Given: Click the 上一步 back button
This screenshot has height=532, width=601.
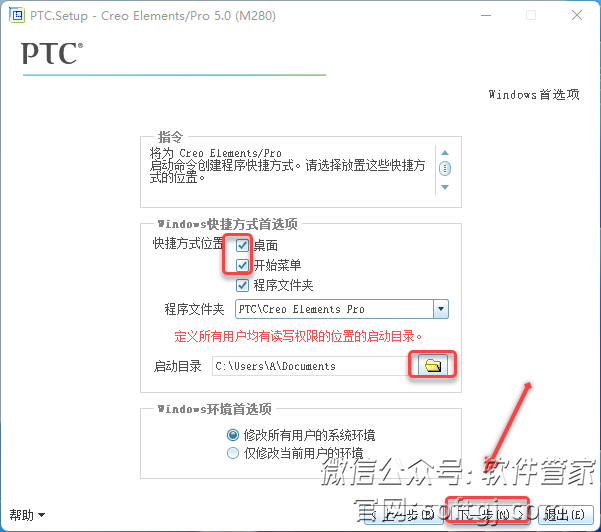Looking at the screenshot, I should [403, 514].
